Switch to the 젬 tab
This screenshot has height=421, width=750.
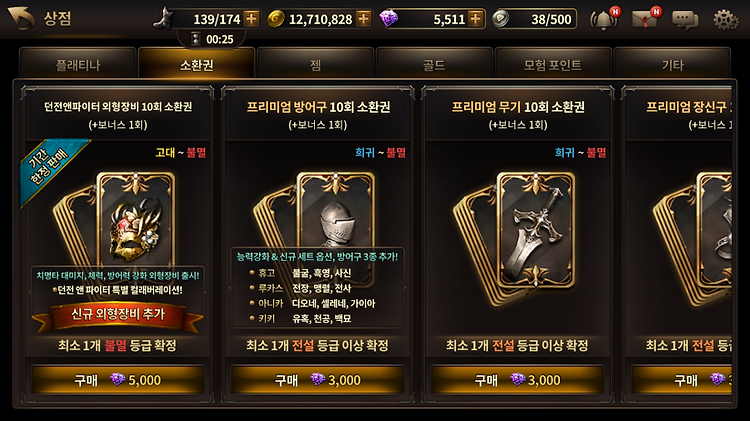[315, 64]
